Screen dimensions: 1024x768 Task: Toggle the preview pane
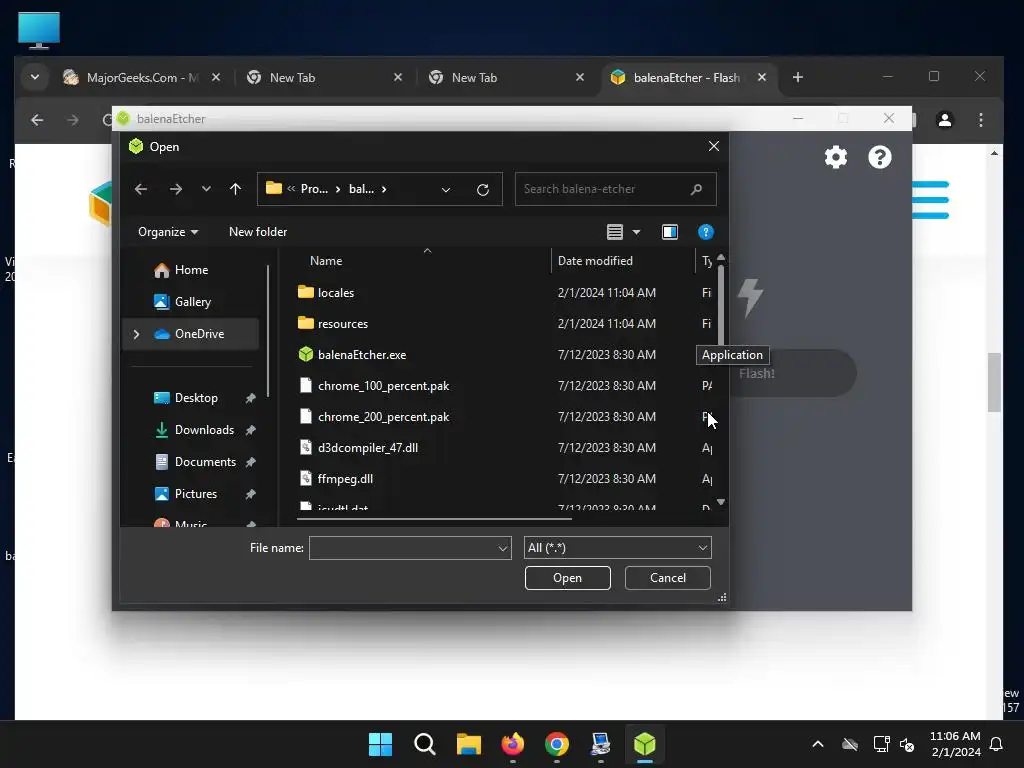click(x=669, y=232)
